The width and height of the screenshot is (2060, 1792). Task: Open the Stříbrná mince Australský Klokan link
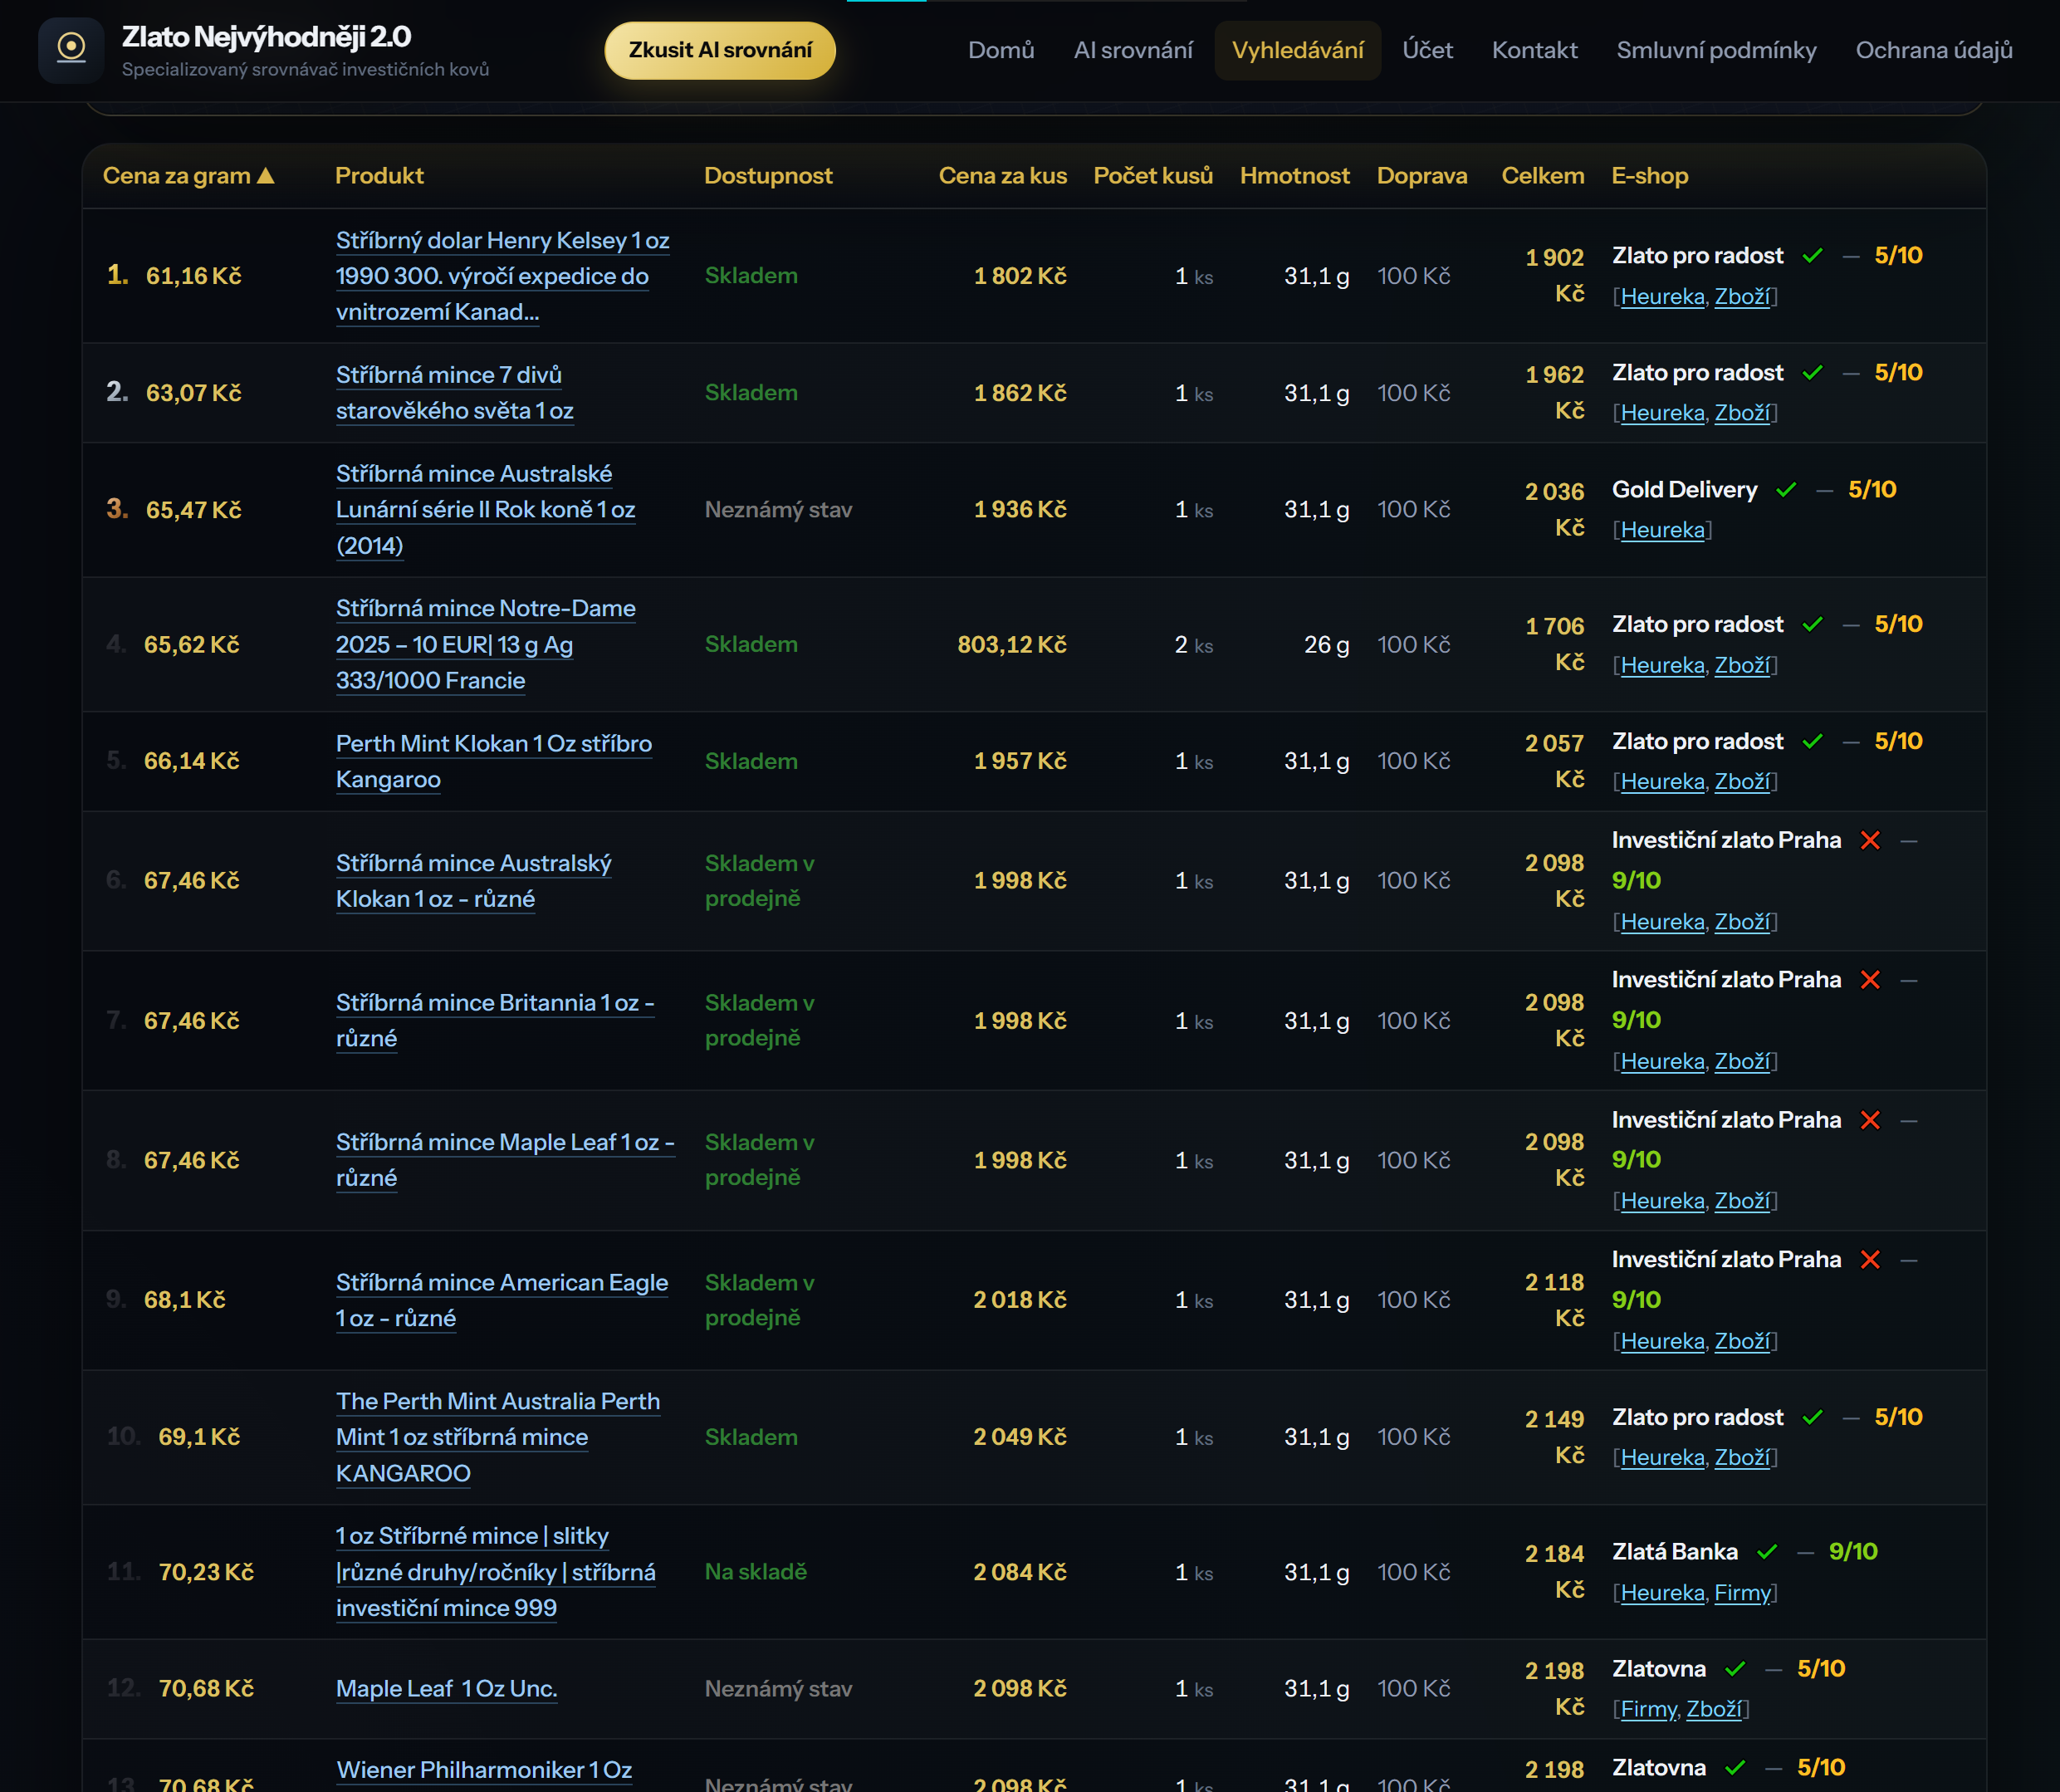tap(474, 881)
